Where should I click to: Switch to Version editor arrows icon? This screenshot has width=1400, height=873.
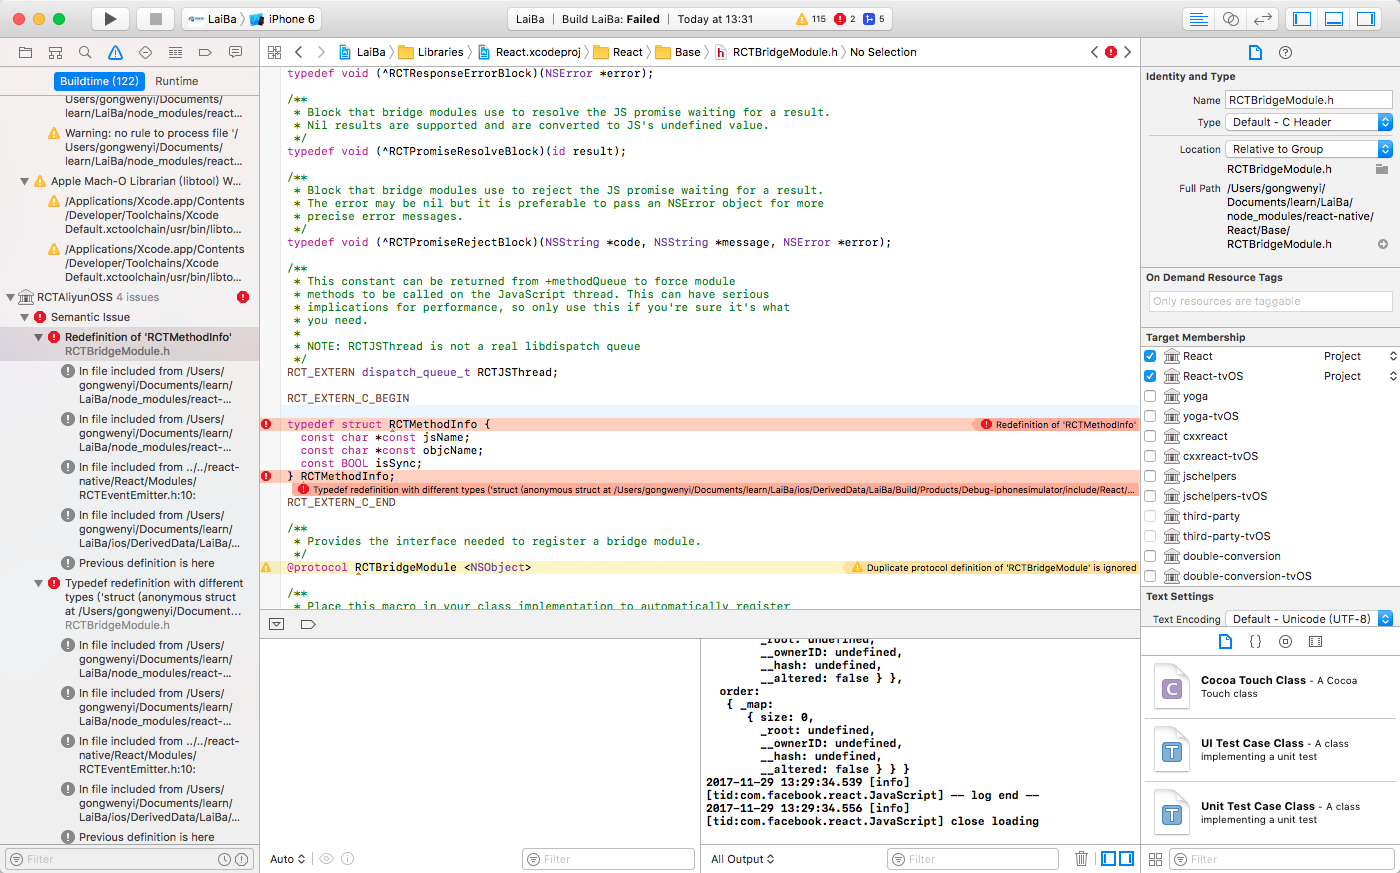click(x=1263, y=19)
